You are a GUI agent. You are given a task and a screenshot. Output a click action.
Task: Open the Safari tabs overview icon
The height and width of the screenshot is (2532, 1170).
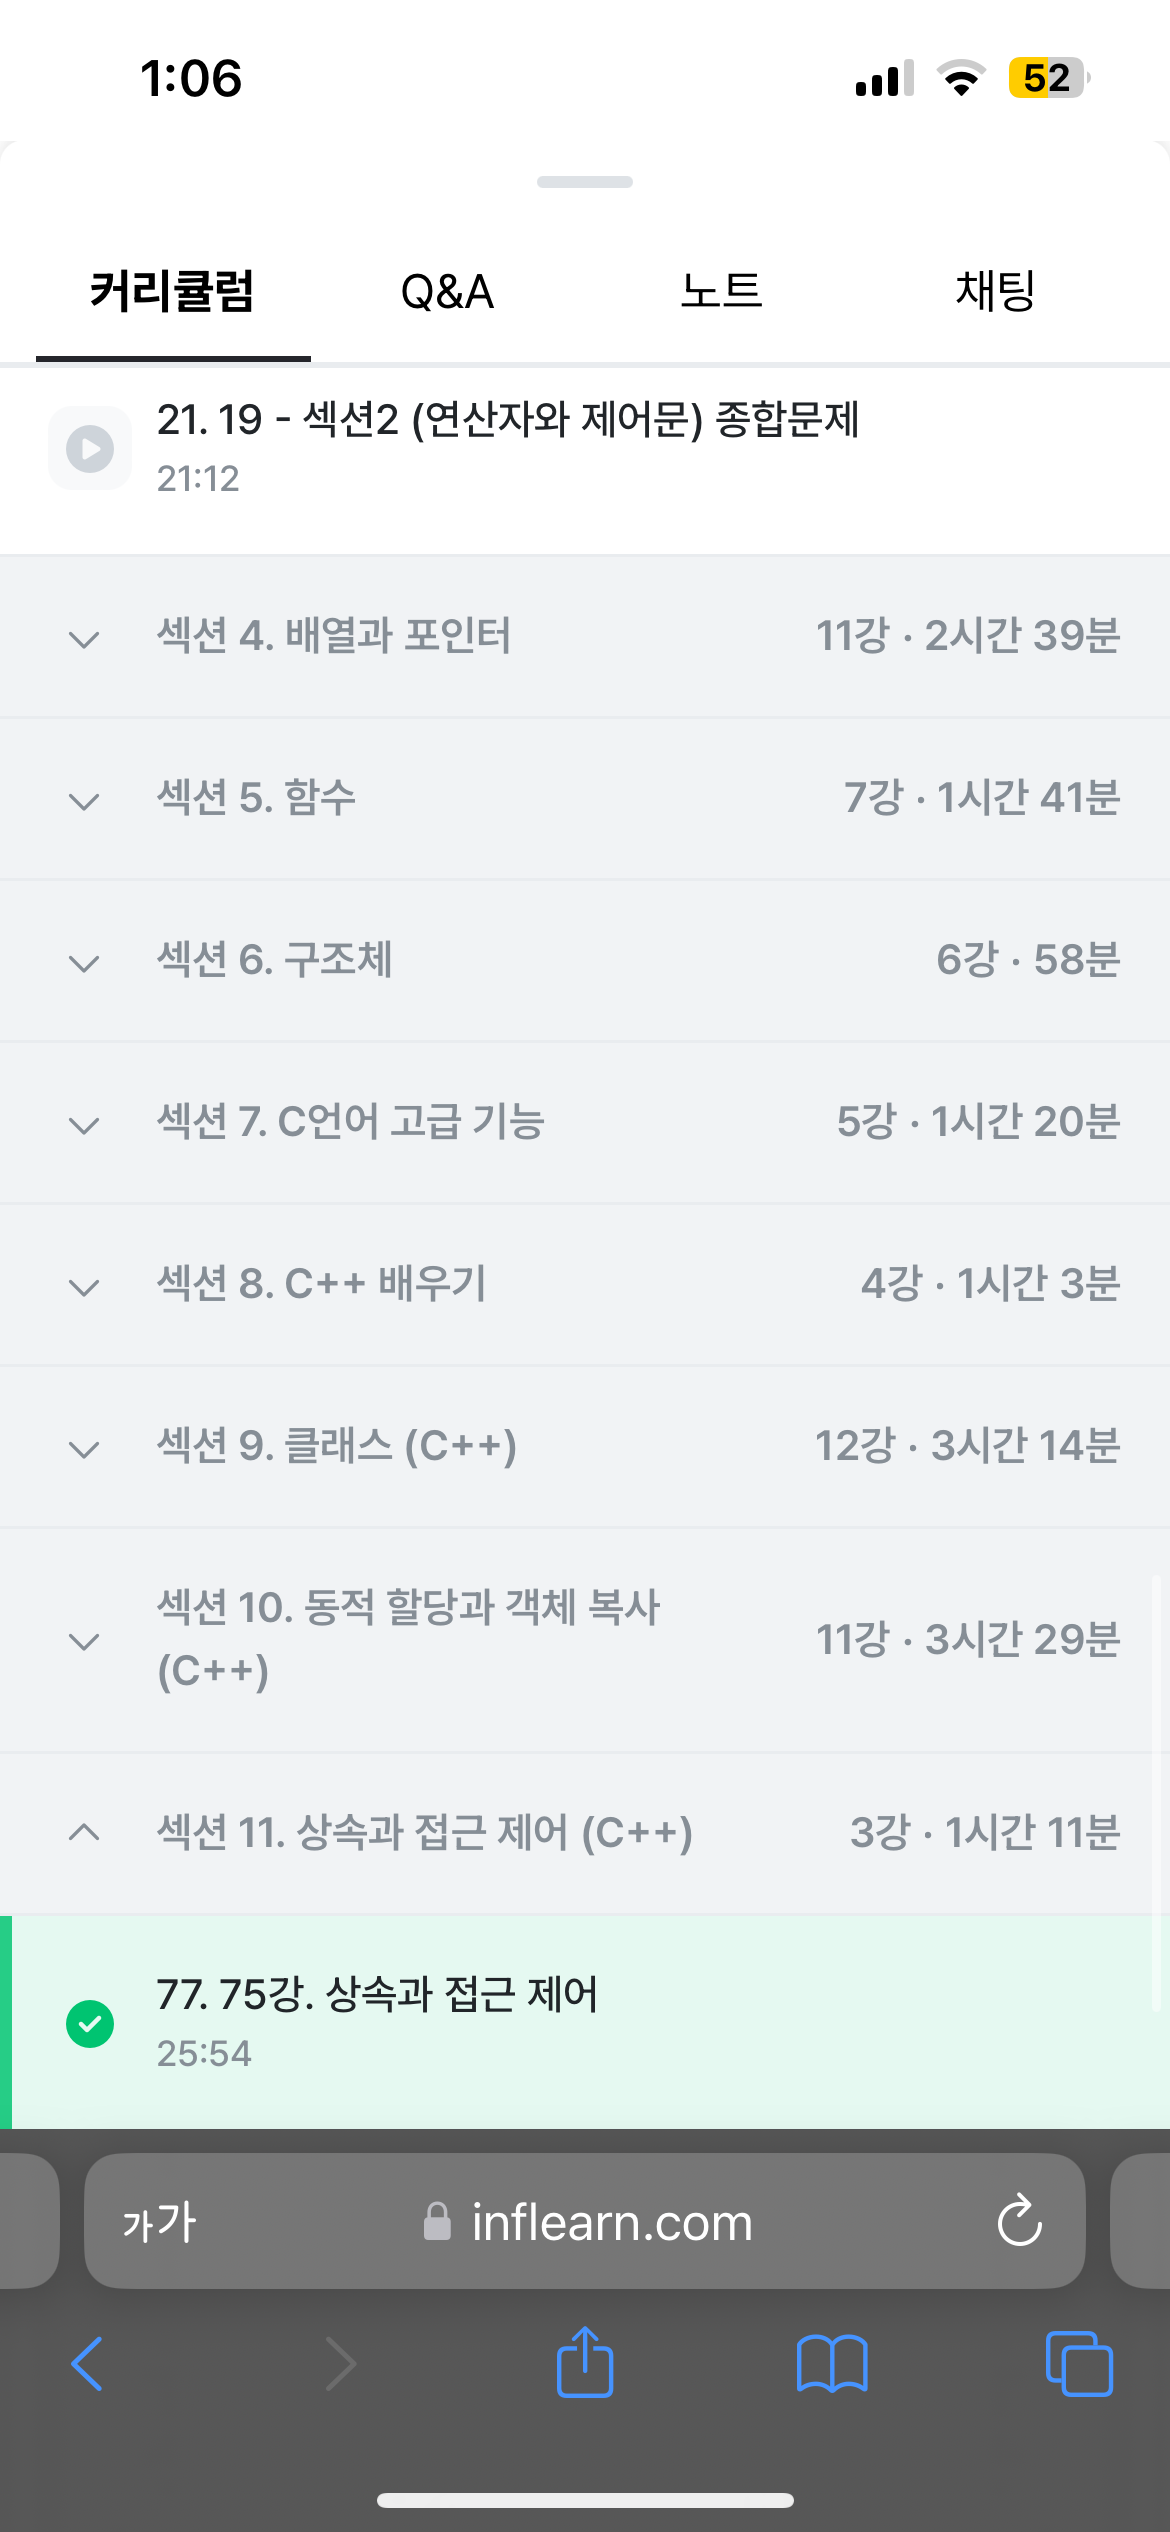pos(1078,2364)
